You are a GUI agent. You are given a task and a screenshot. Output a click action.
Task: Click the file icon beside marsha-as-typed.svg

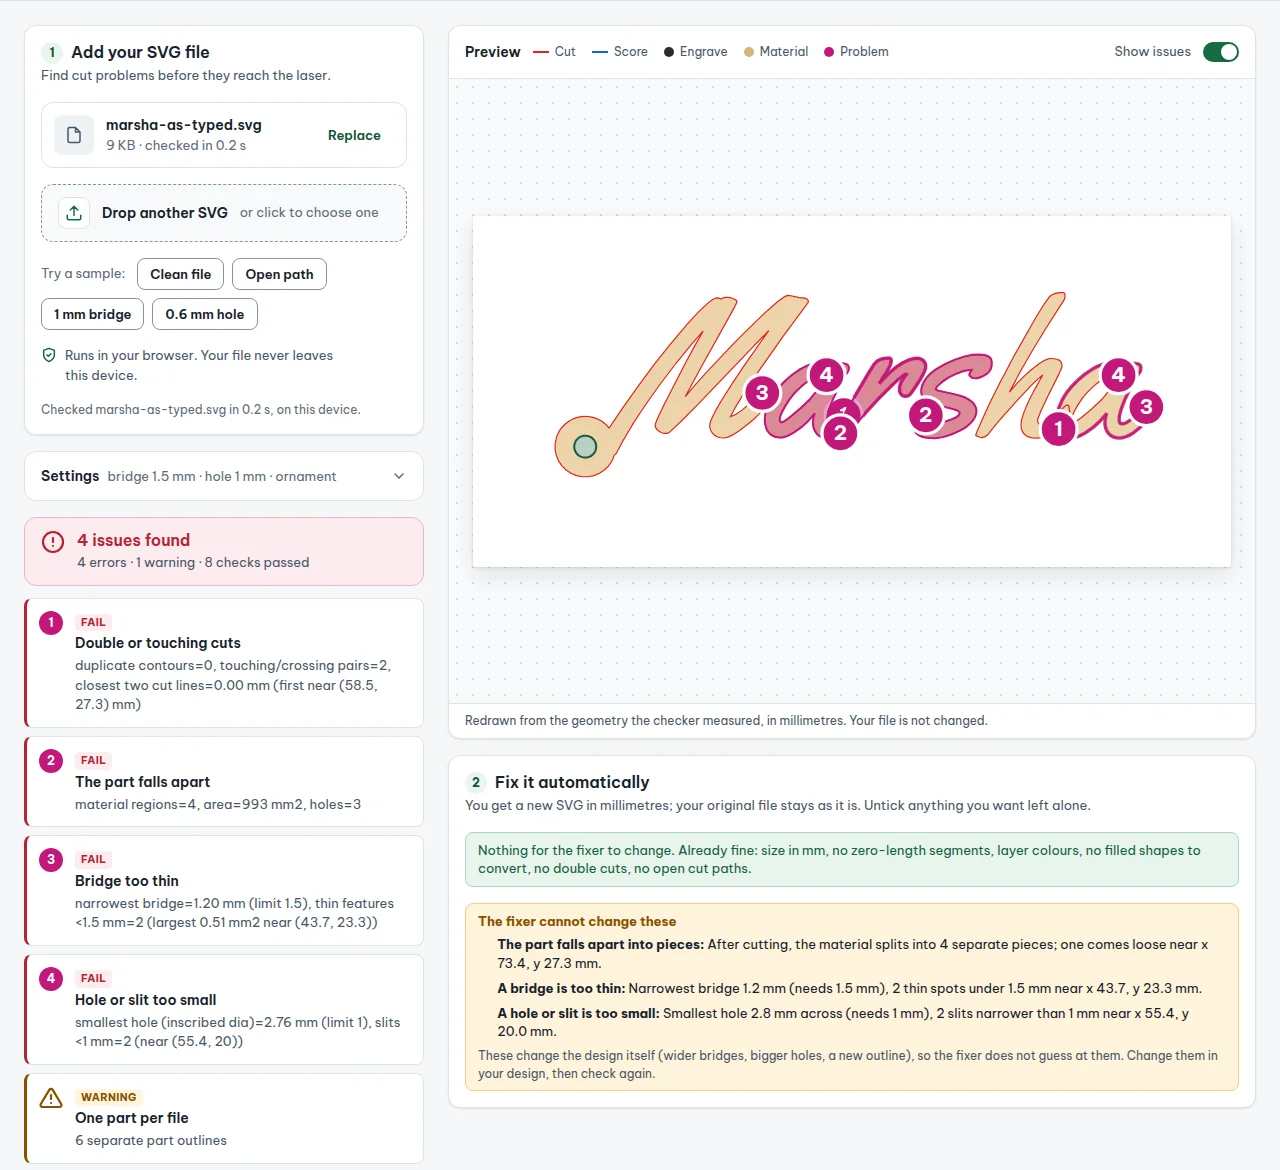point(74,135)
